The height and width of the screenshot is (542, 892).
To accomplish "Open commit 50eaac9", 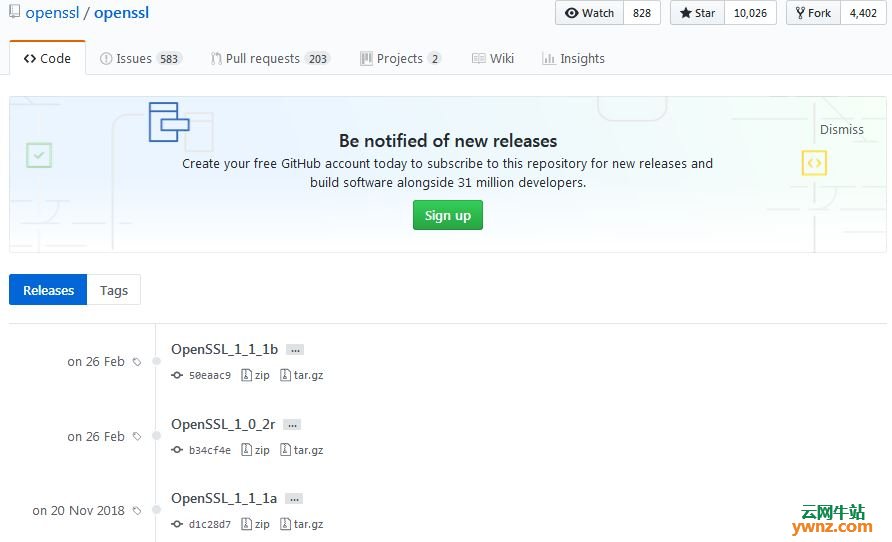I will point(210,375).
